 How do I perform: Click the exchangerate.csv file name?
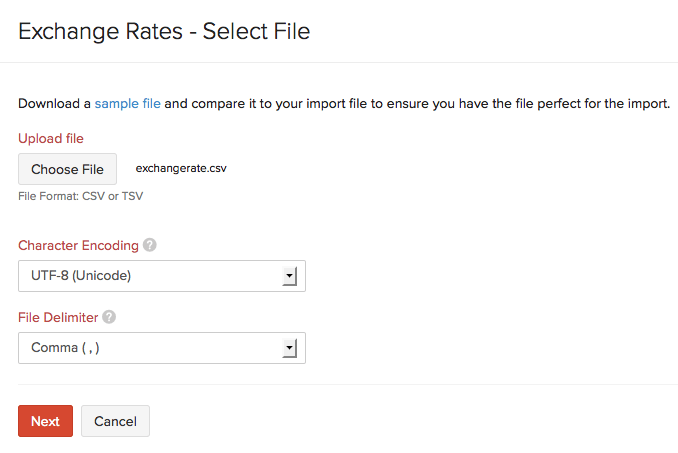[x=181, y=169]
